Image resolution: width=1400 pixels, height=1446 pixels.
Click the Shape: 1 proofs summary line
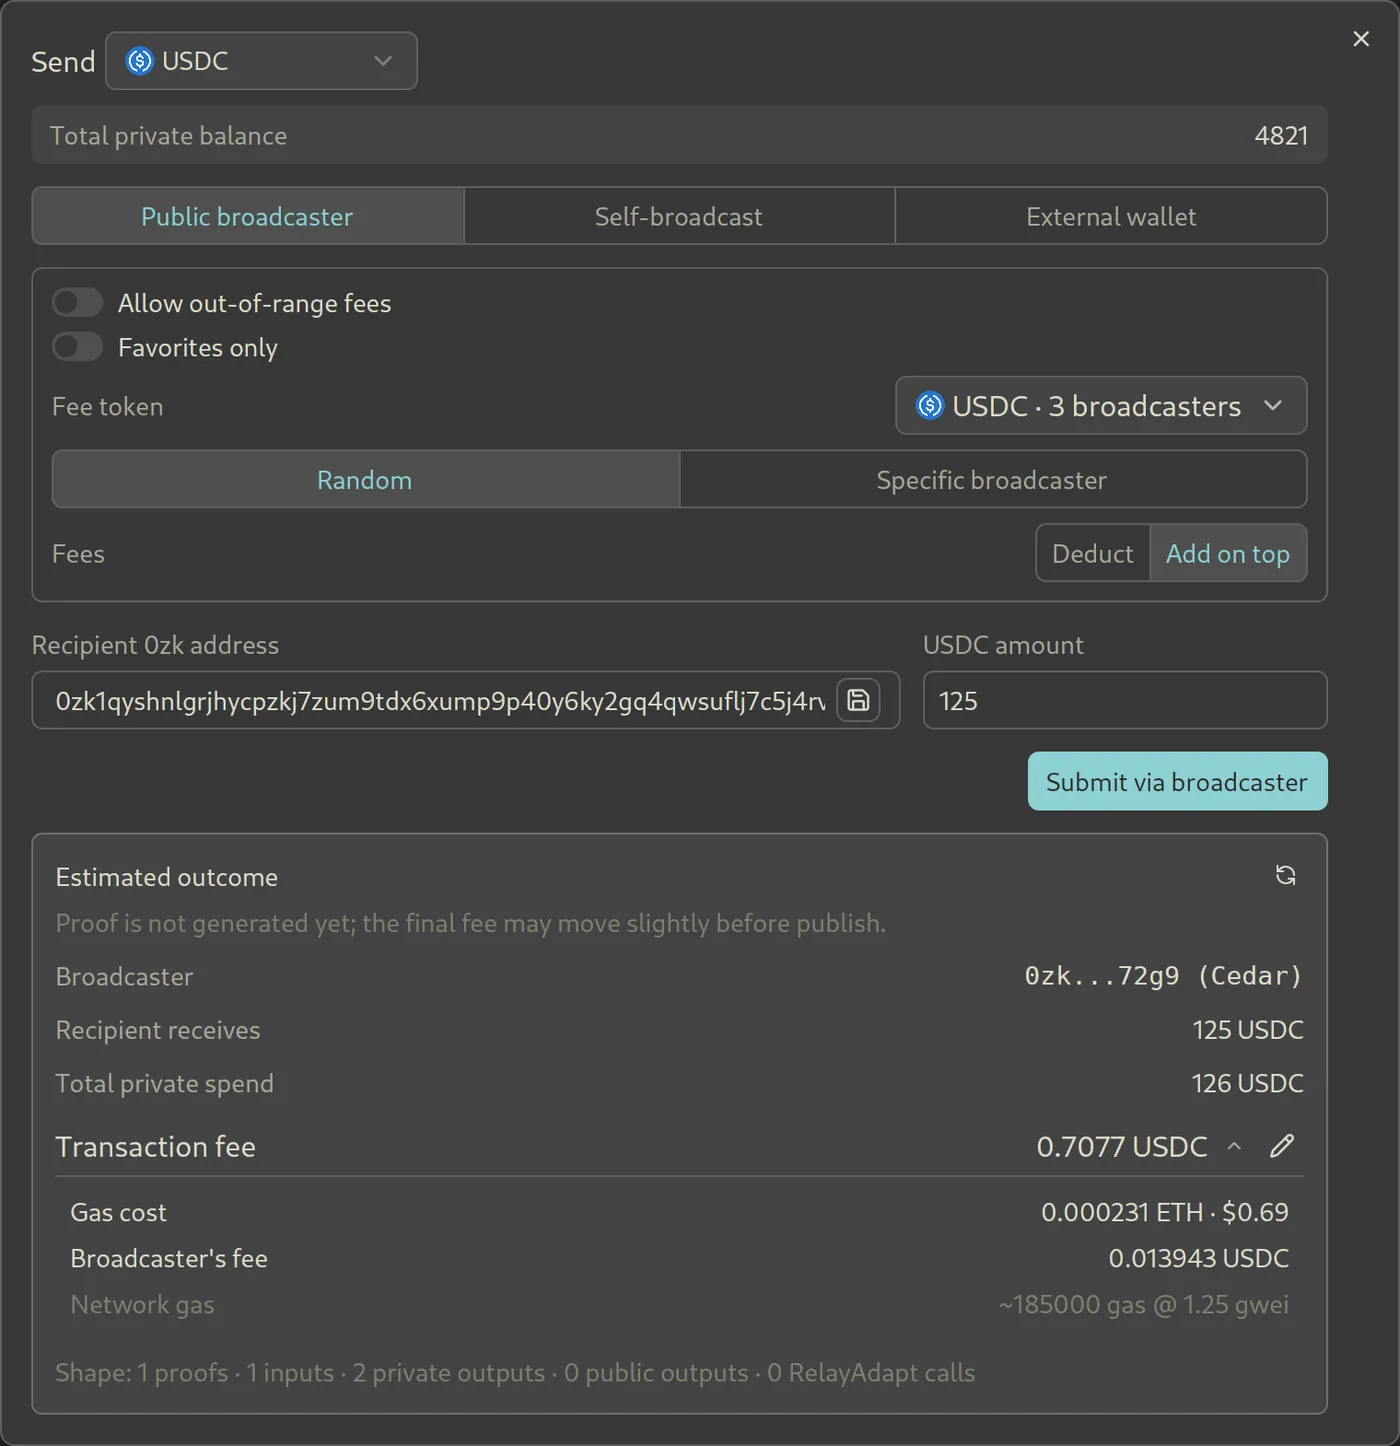(x=515, y=1373)
